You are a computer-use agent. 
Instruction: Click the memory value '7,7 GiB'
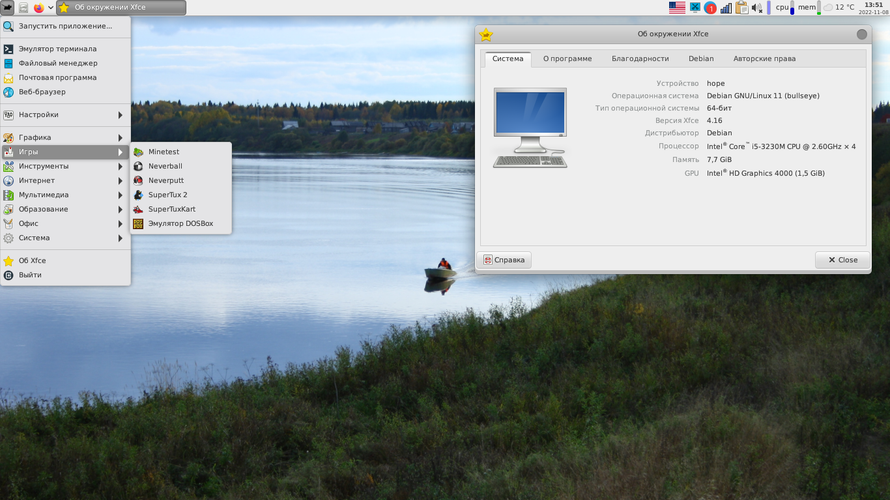click(719, 159)
